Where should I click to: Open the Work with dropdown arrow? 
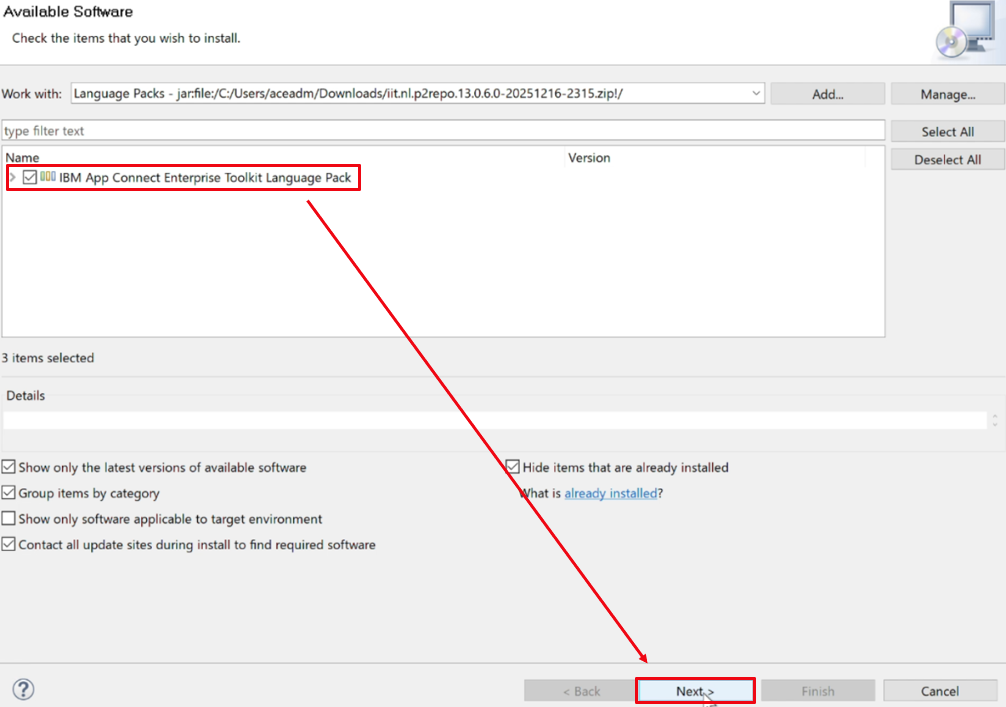pyautogui.click(x=756, y=94)
